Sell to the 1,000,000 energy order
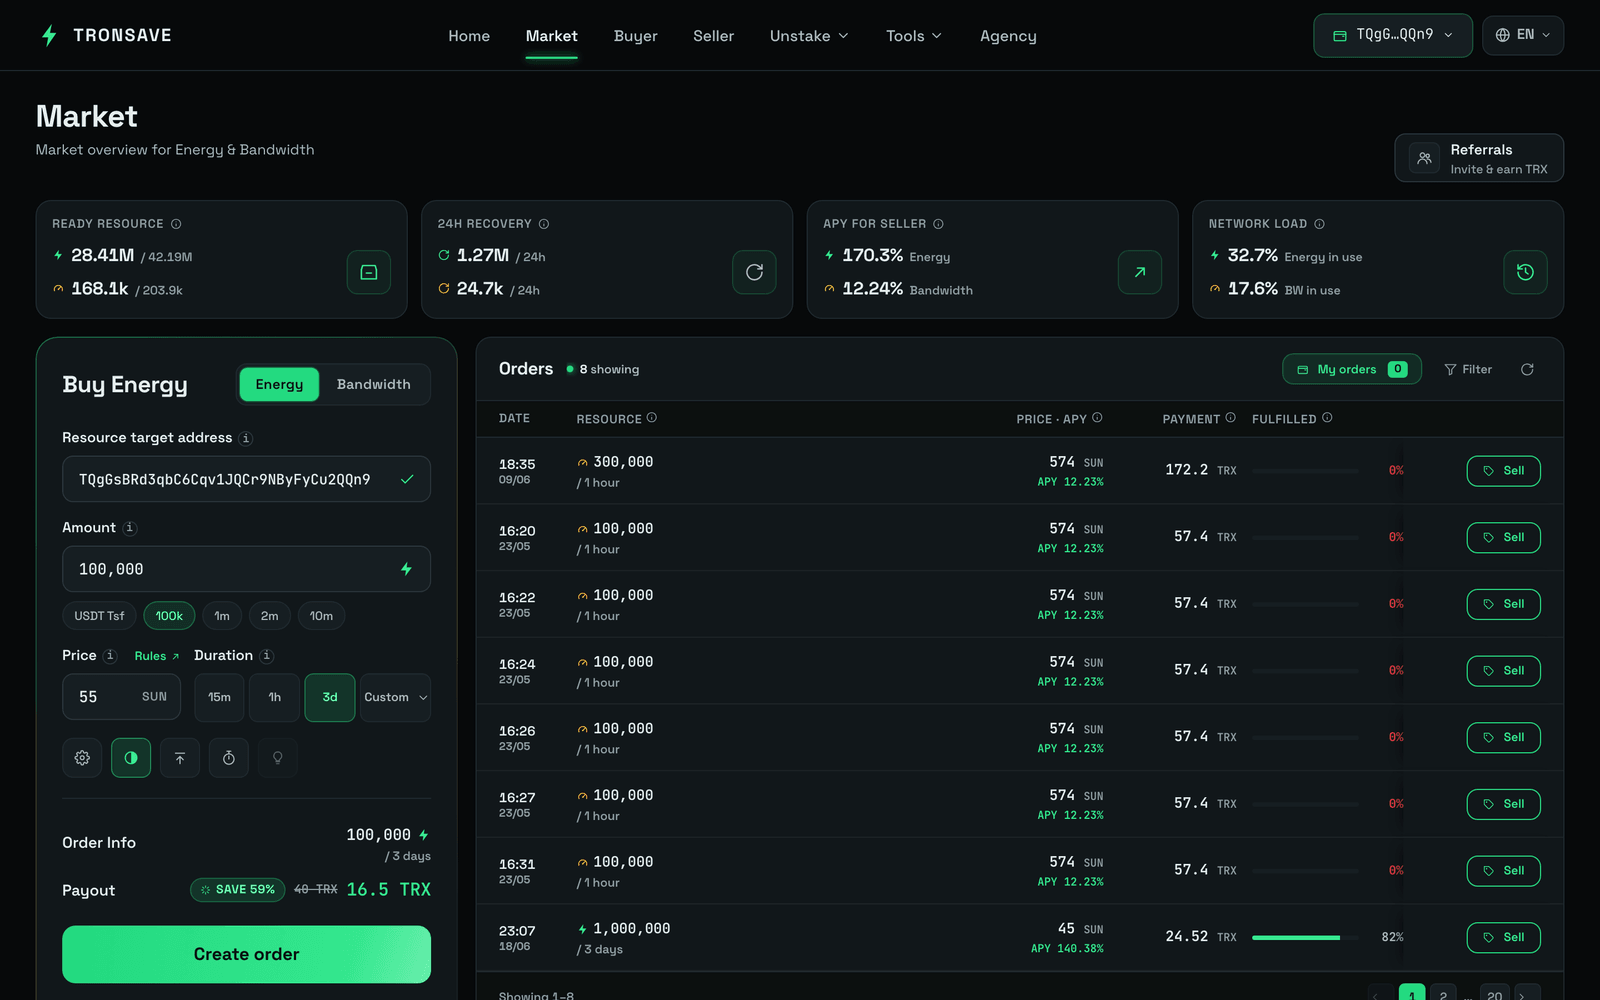 (1503, 937)
